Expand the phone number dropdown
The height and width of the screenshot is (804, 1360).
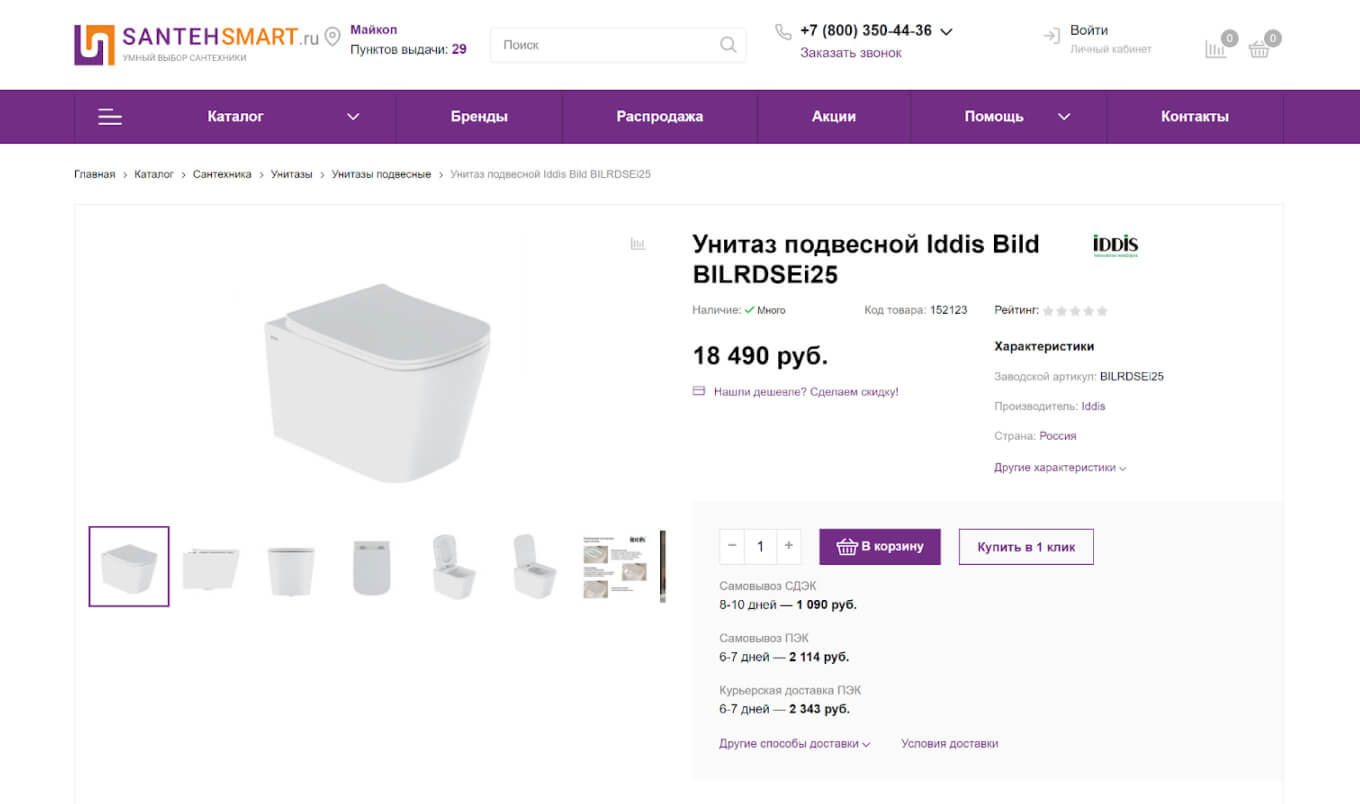(x=946, y=32)
